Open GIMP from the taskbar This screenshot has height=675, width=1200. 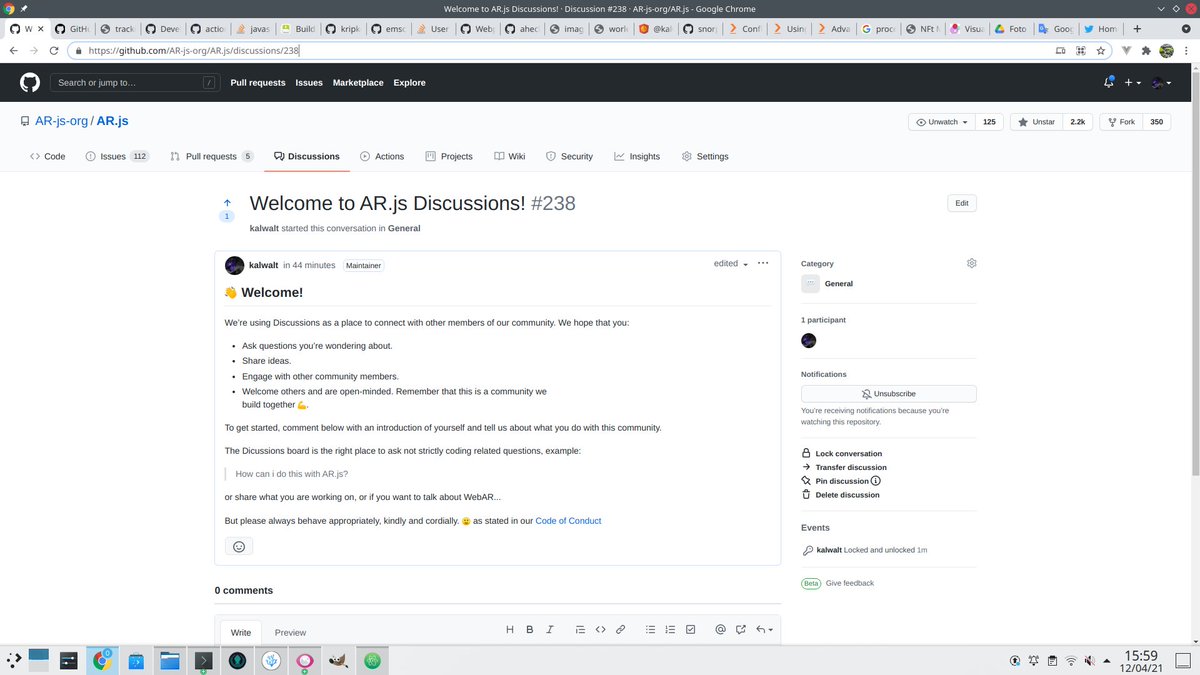click(x=339, y=660)
